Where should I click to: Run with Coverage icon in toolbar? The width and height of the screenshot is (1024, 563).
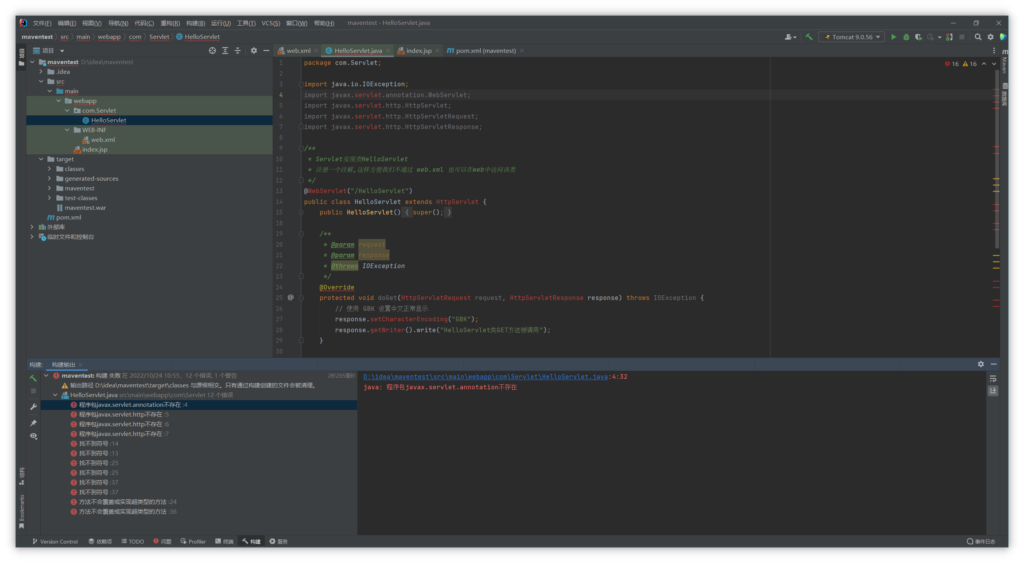point(918,37)
